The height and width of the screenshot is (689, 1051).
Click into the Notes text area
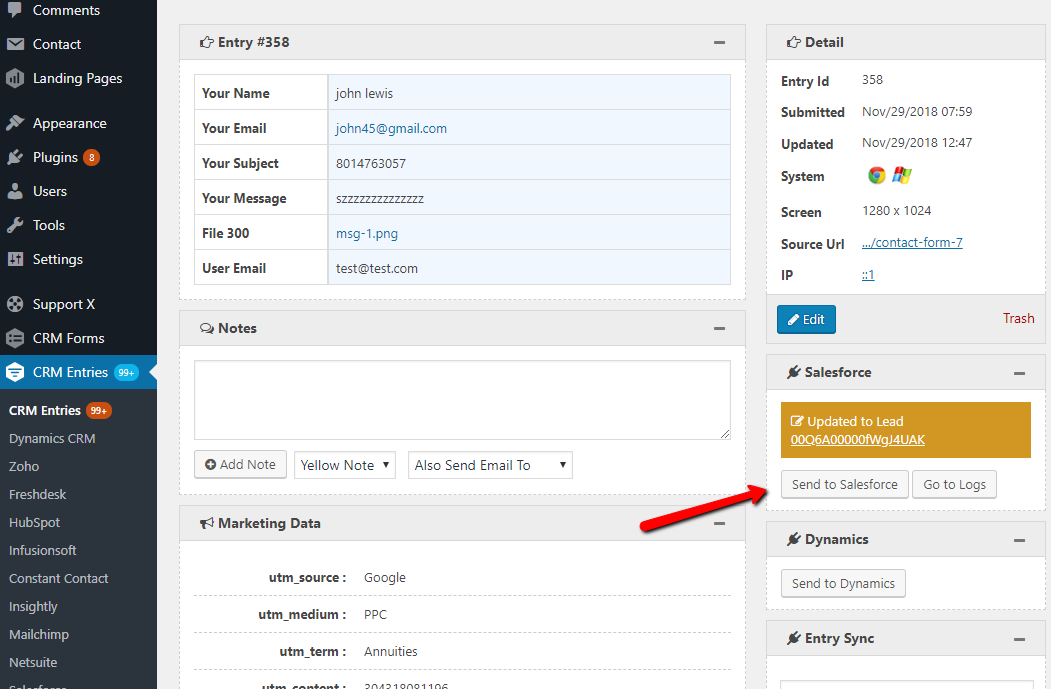pyautogui.click(x=462, y=400)
